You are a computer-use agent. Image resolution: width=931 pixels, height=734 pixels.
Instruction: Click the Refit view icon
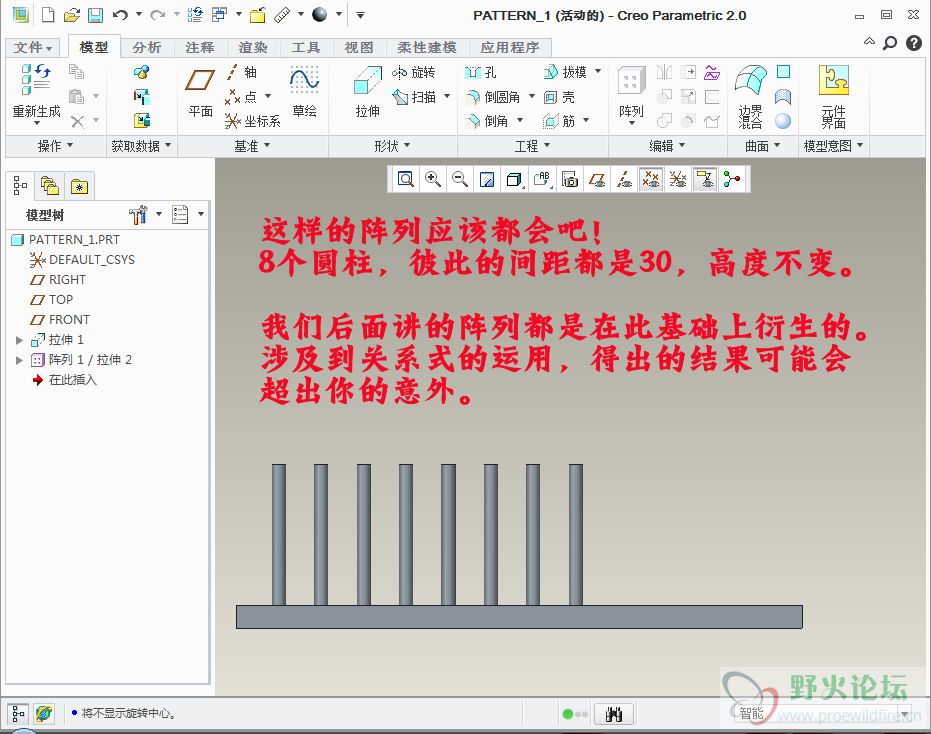(406, 179)
